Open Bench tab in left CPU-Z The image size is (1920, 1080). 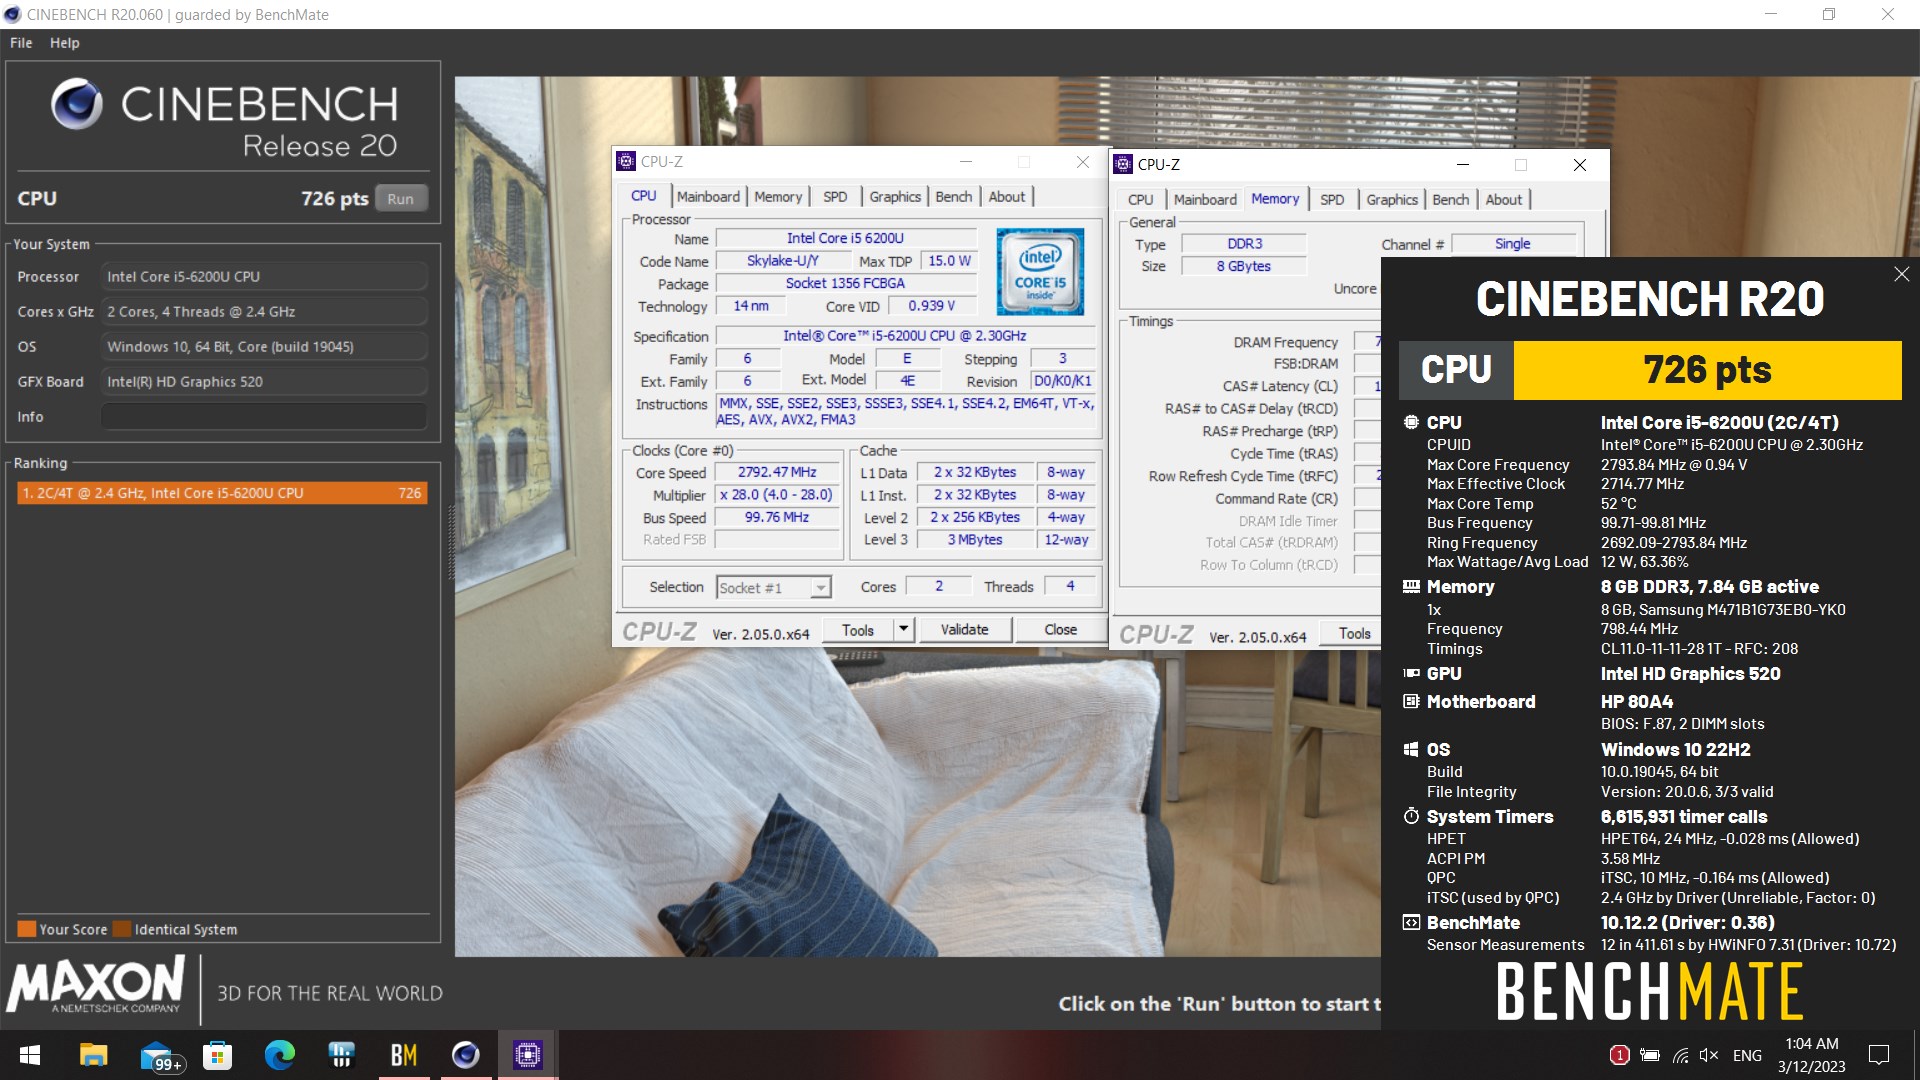(x=953, y=196)
